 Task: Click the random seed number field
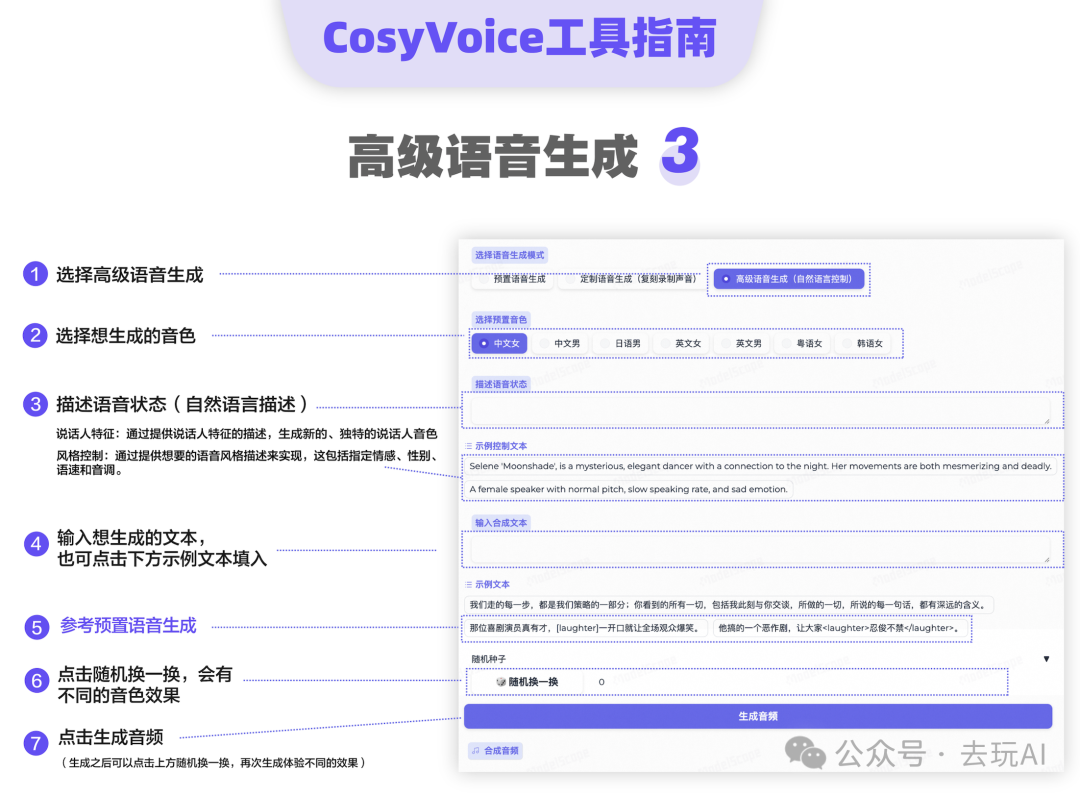795,682
